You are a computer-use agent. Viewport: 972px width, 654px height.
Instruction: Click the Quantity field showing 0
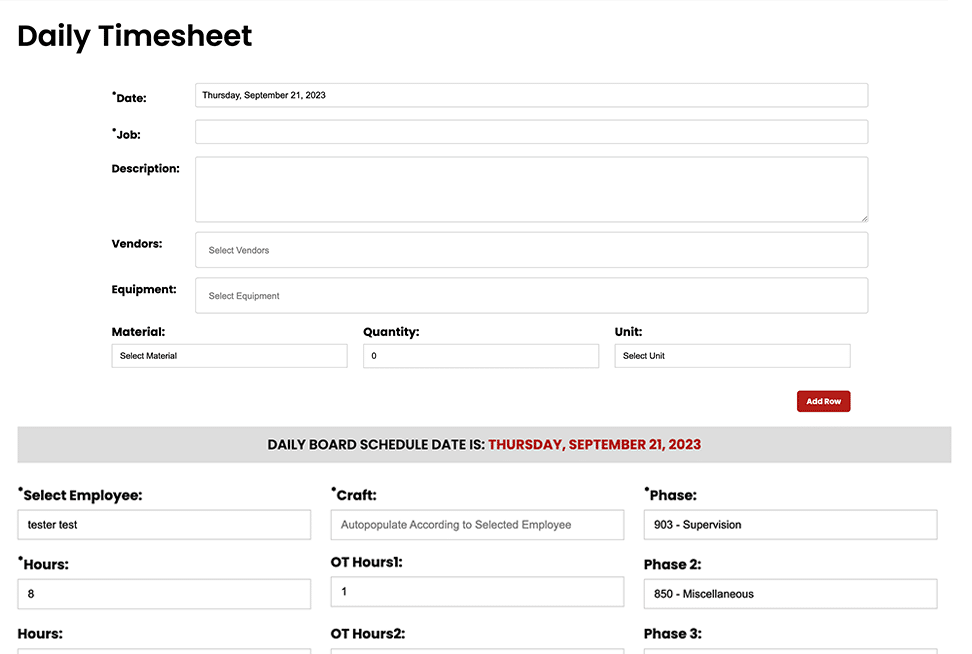[480, 356]
